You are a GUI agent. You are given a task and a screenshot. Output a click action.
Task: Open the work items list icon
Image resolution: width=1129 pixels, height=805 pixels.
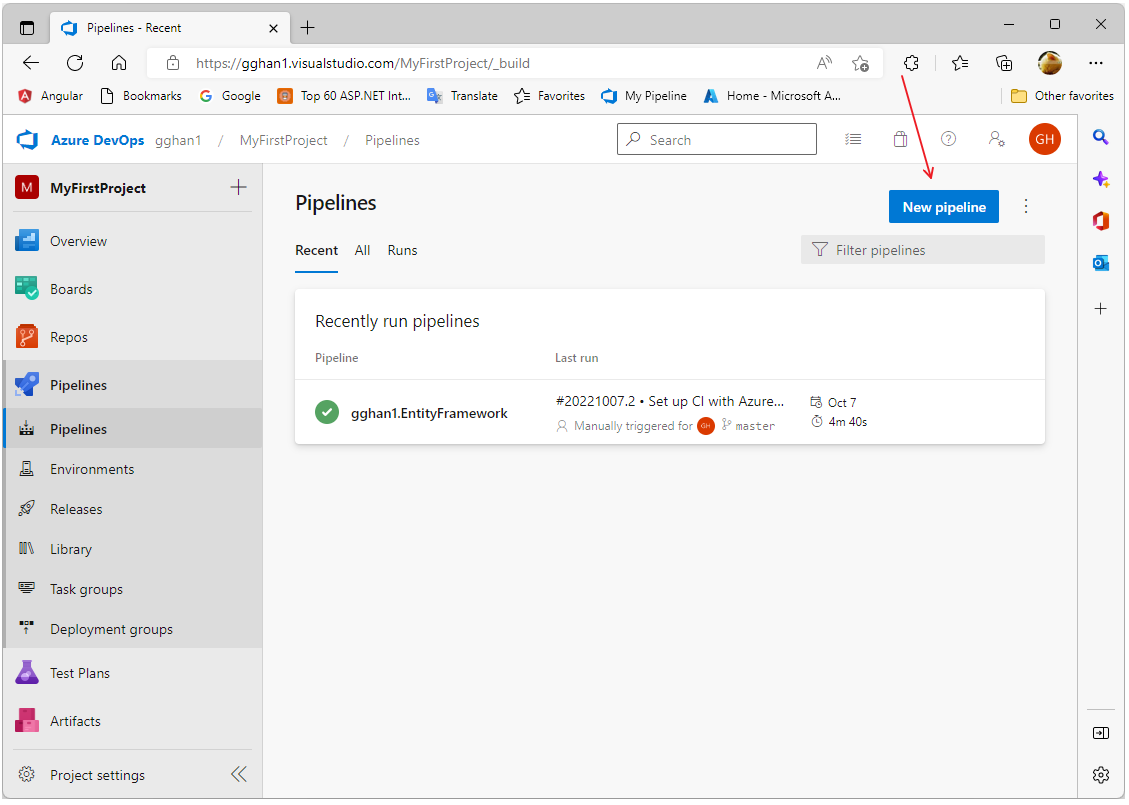853,140
